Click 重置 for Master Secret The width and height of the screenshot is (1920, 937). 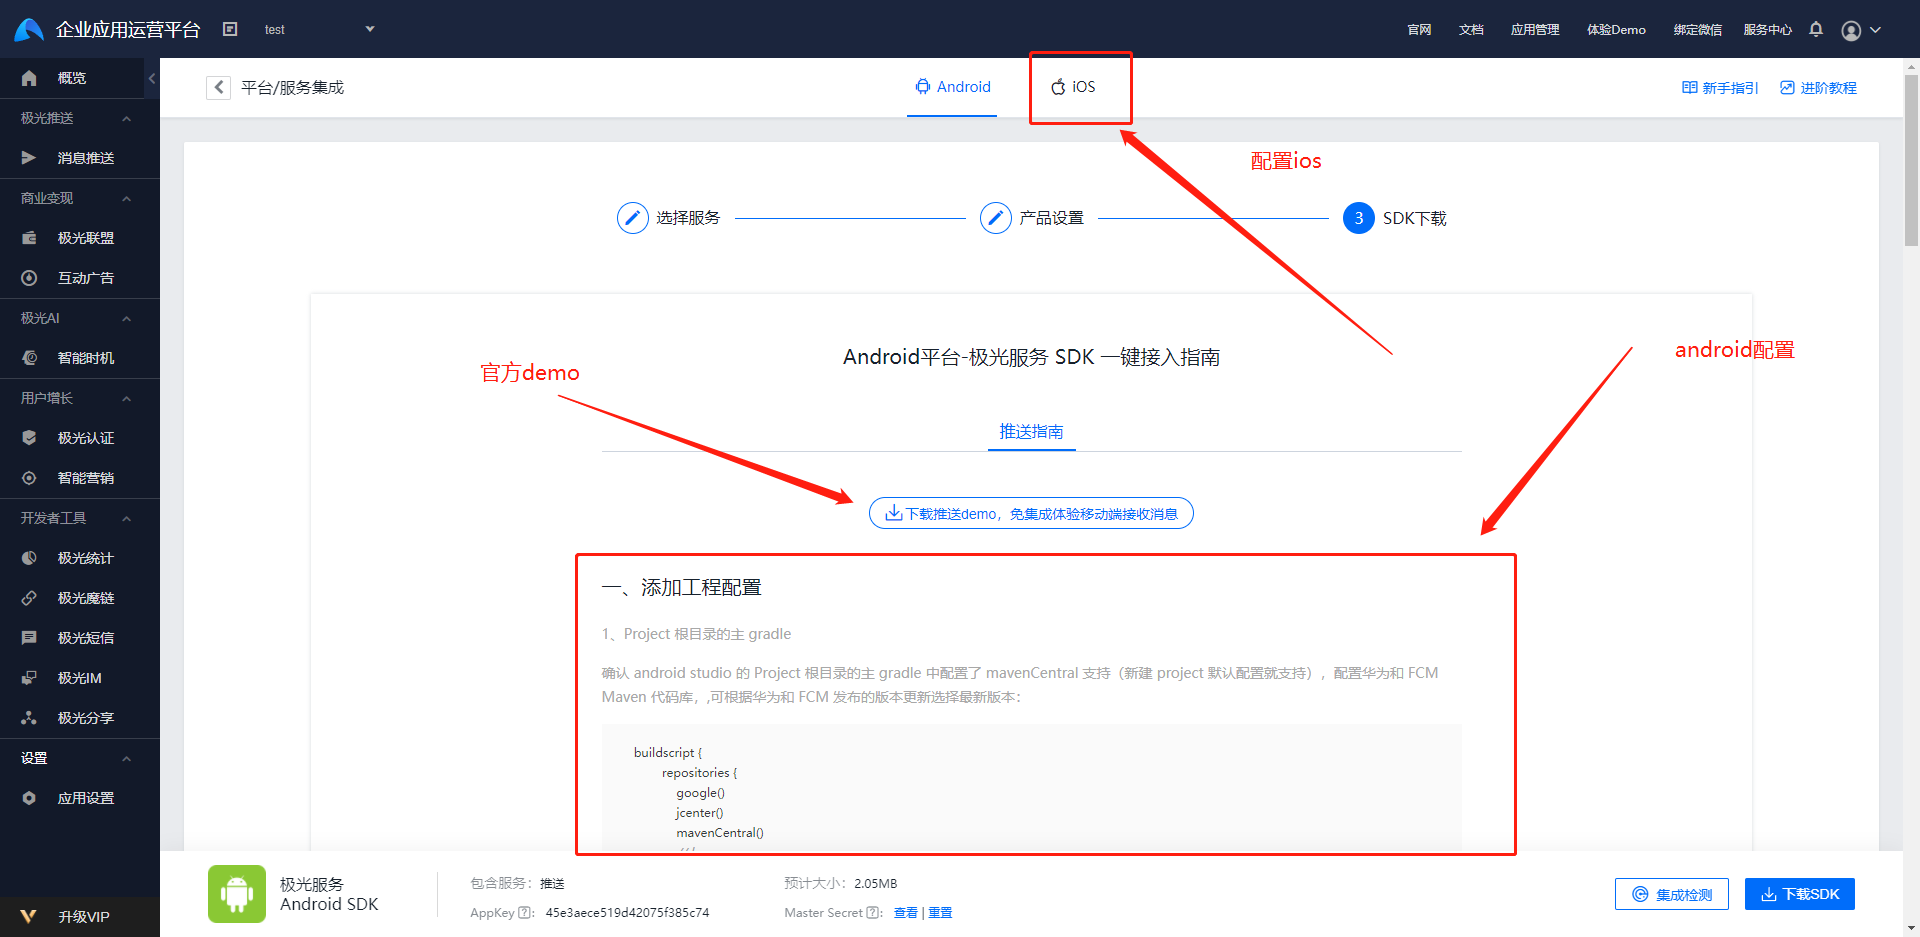click(x=940, y=913)
